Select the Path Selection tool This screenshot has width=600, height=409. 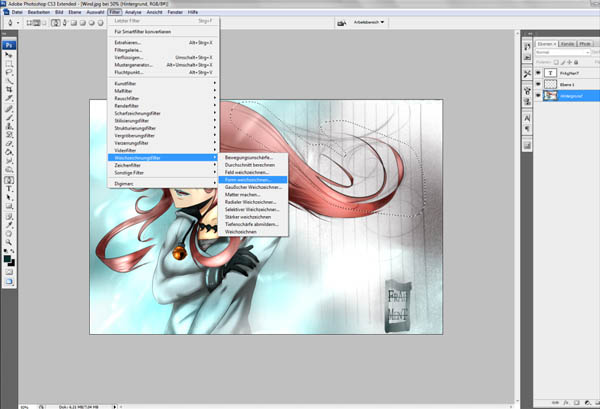click(9, 197)
